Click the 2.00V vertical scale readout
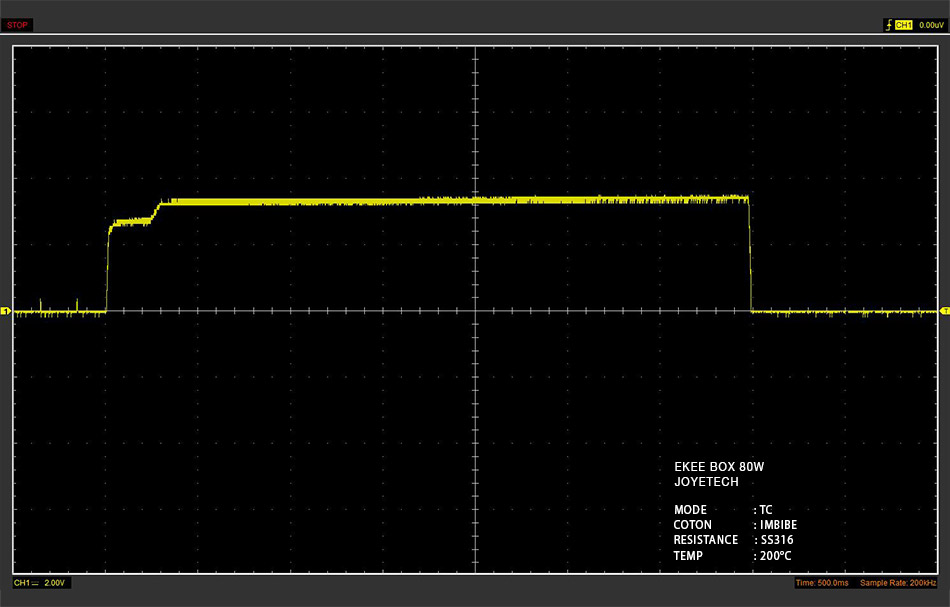950x607 pixels. 55,583
